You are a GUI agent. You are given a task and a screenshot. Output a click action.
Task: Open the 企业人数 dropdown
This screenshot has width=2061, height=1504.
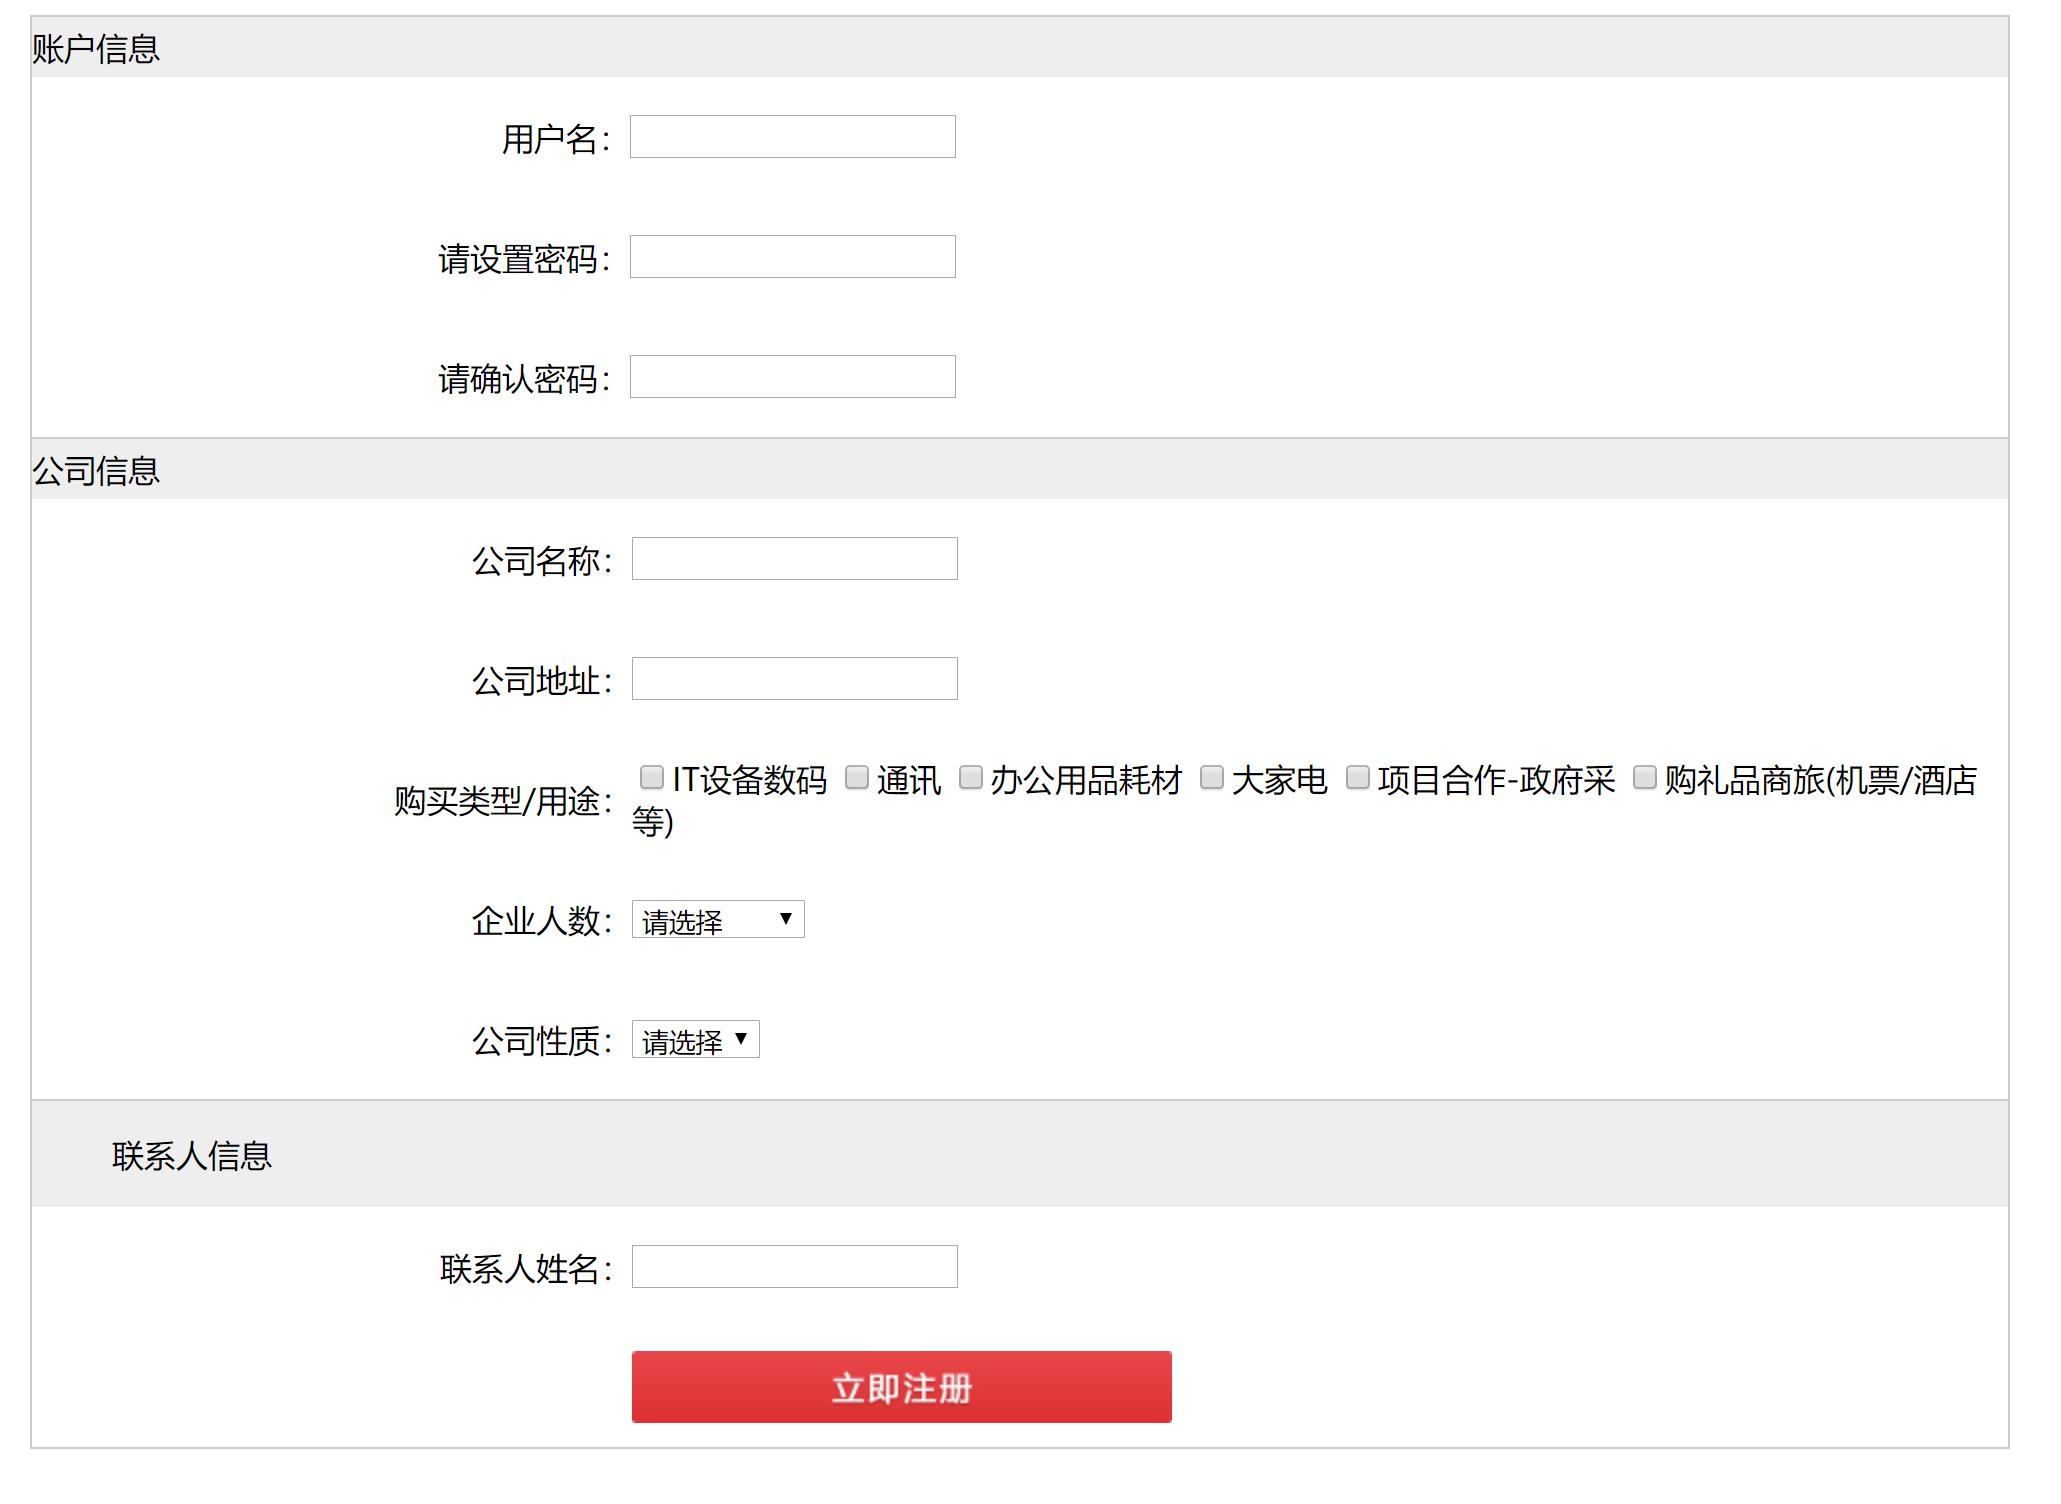click(718, 919)
